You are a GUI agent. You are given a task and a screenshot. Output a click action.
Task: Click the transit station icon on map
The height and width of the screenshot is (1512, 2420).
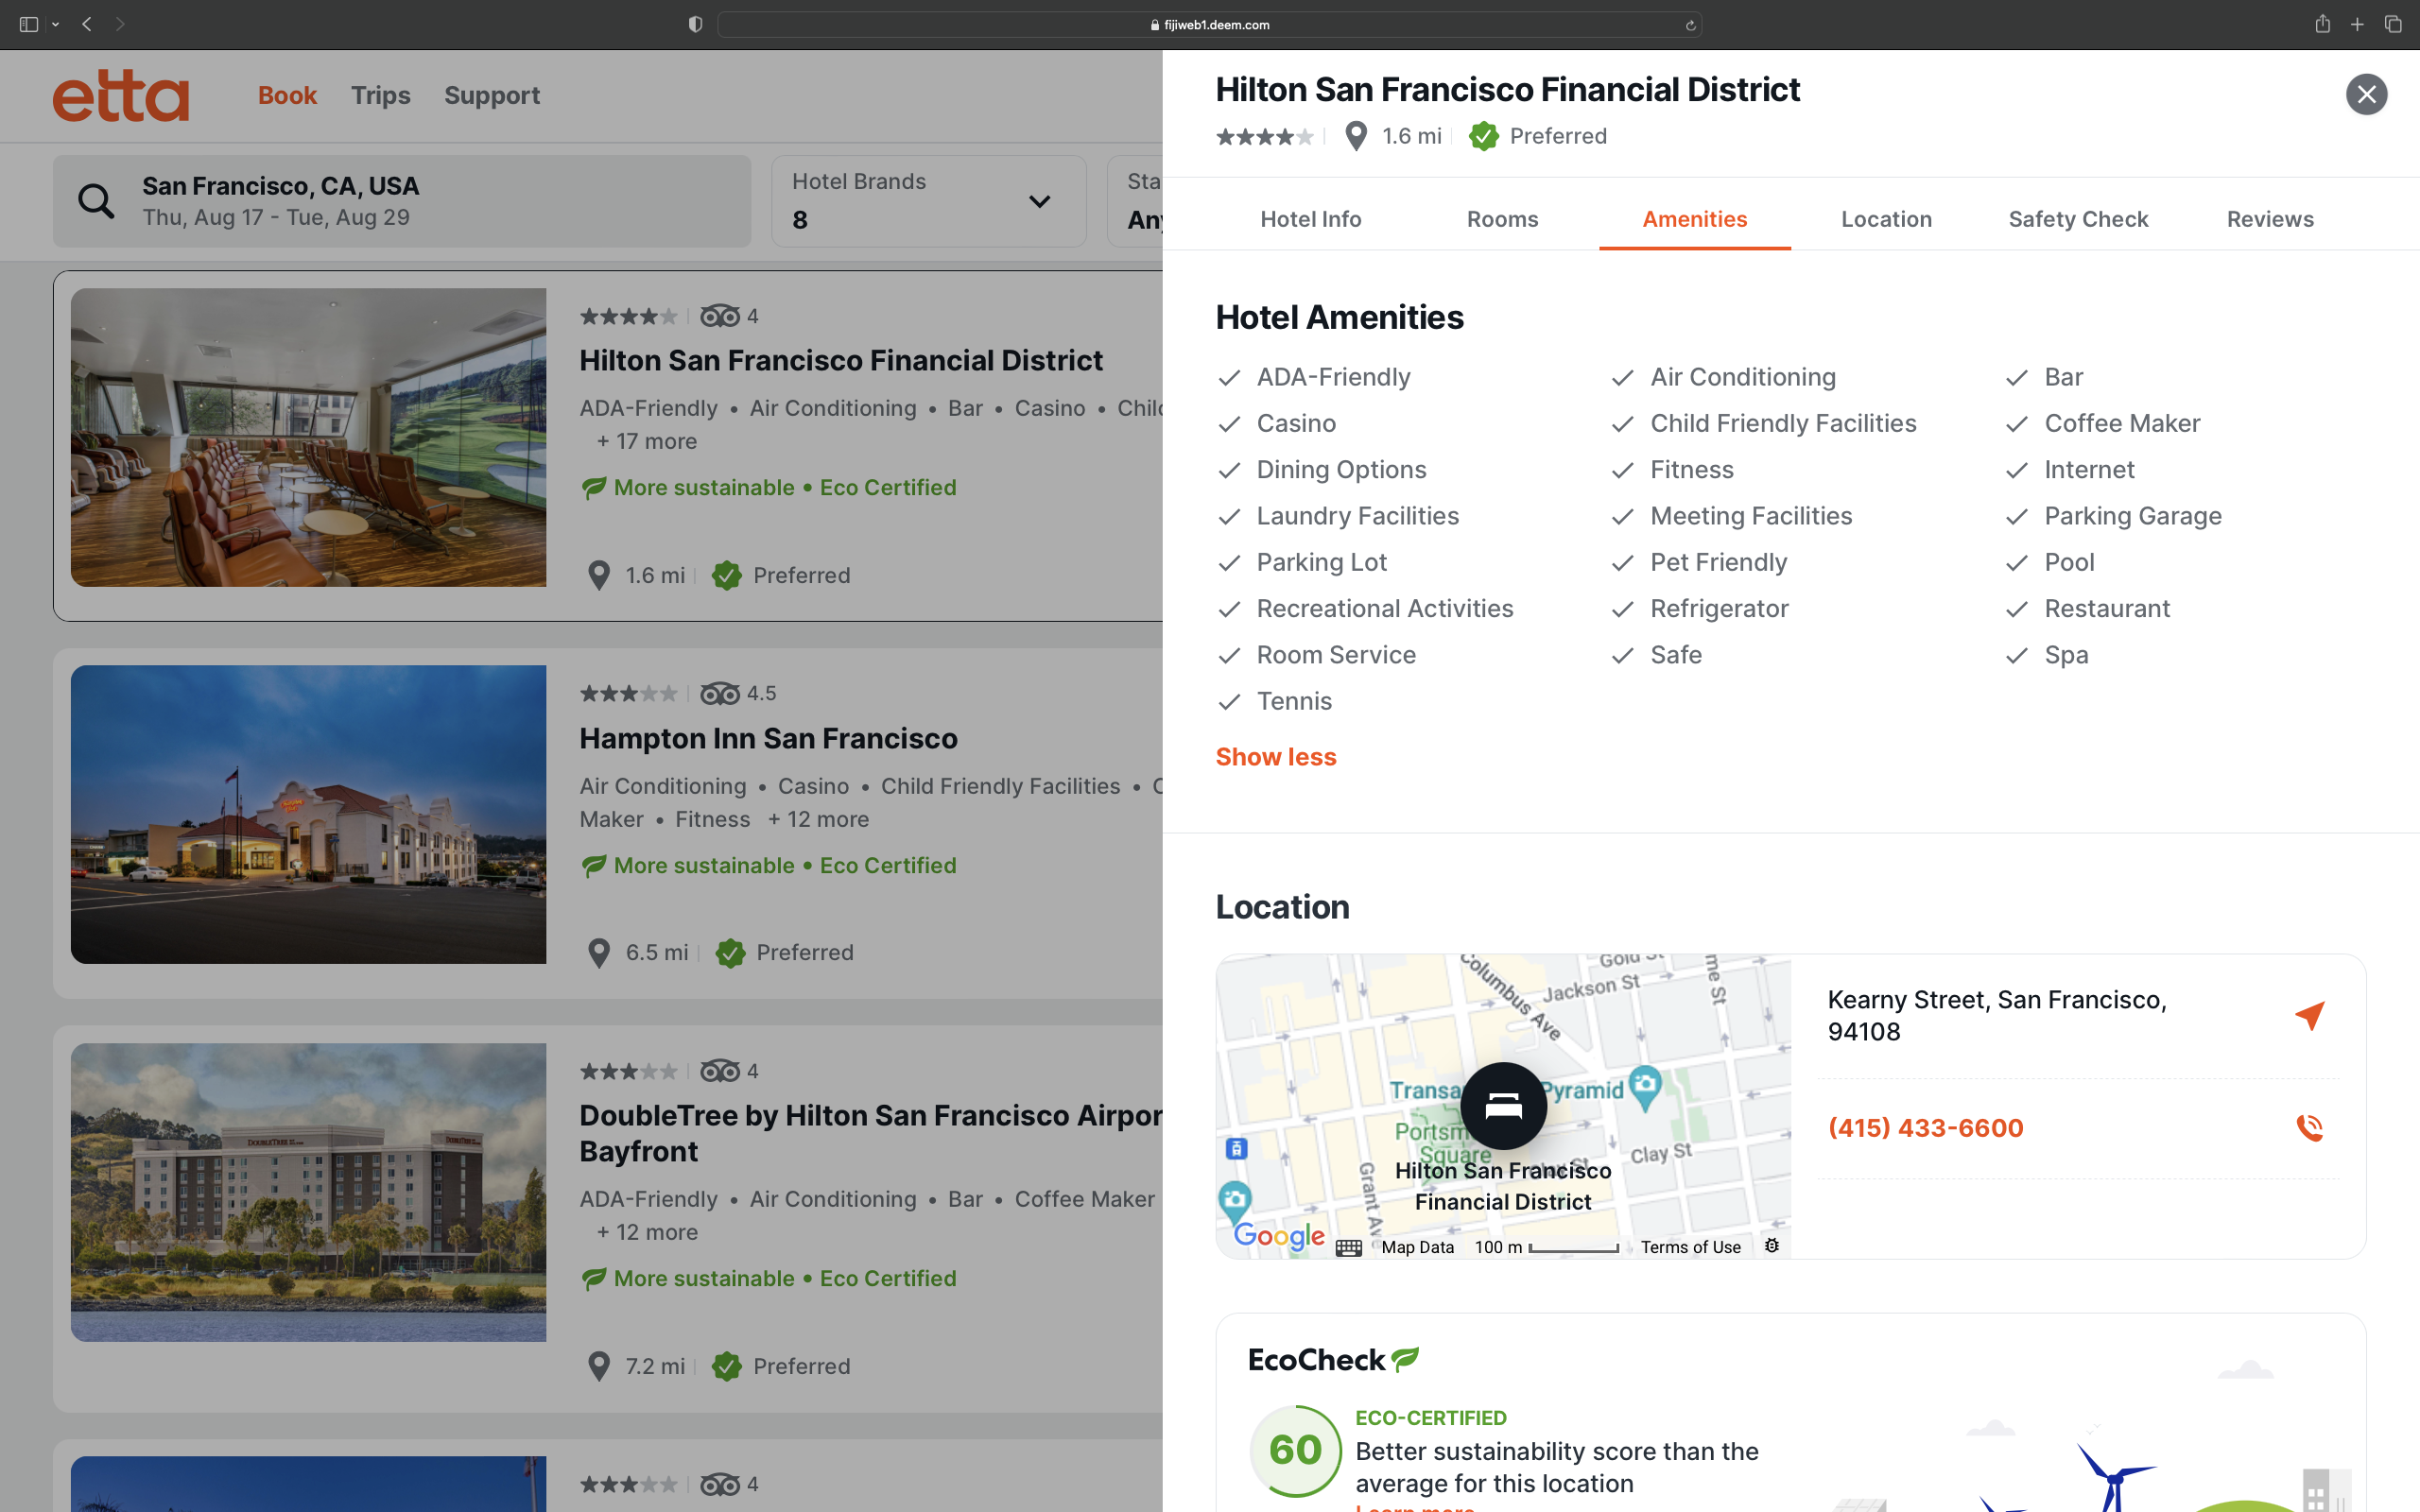(x=1237, y=1148)
